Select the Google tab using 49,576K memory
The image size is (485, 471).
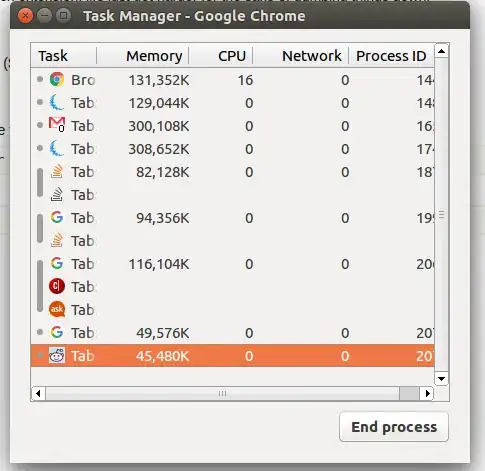(232, 333)
